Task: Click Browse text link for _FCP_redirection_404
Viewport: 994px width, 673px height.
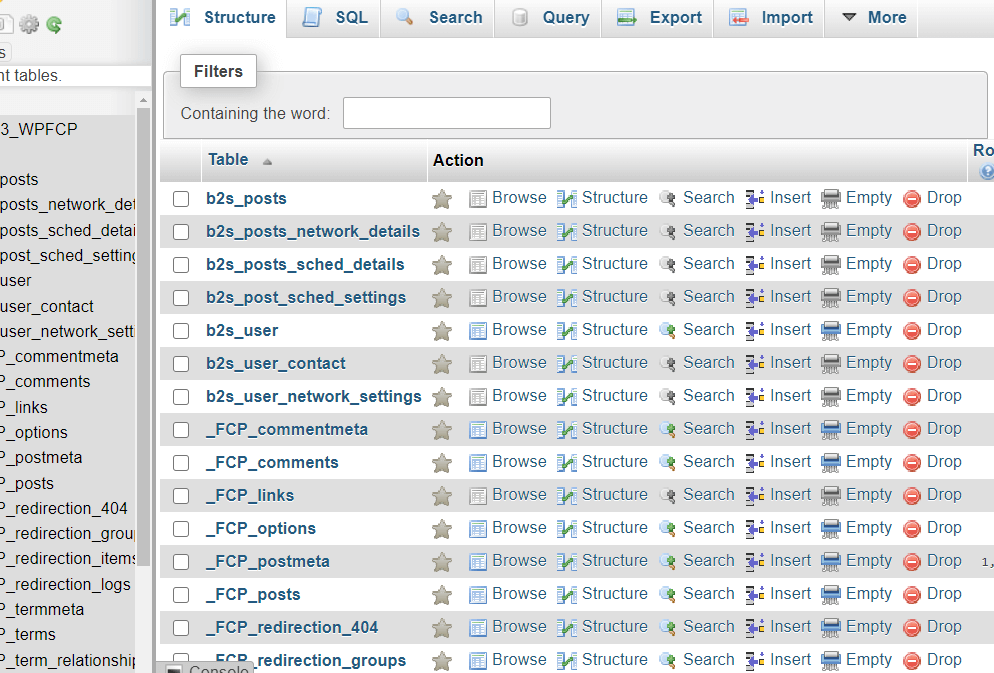Action: click(x=519, y=626)
